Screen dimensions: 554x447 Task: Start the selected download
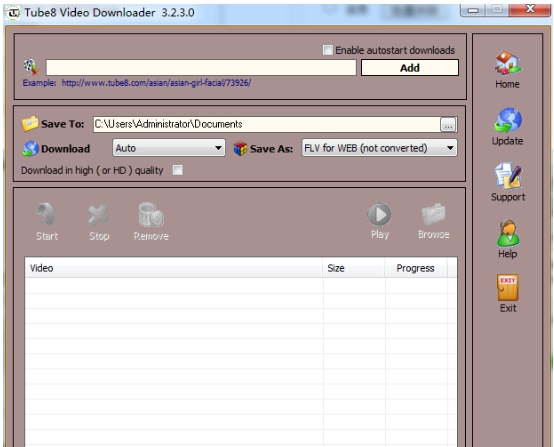[47, 222]
